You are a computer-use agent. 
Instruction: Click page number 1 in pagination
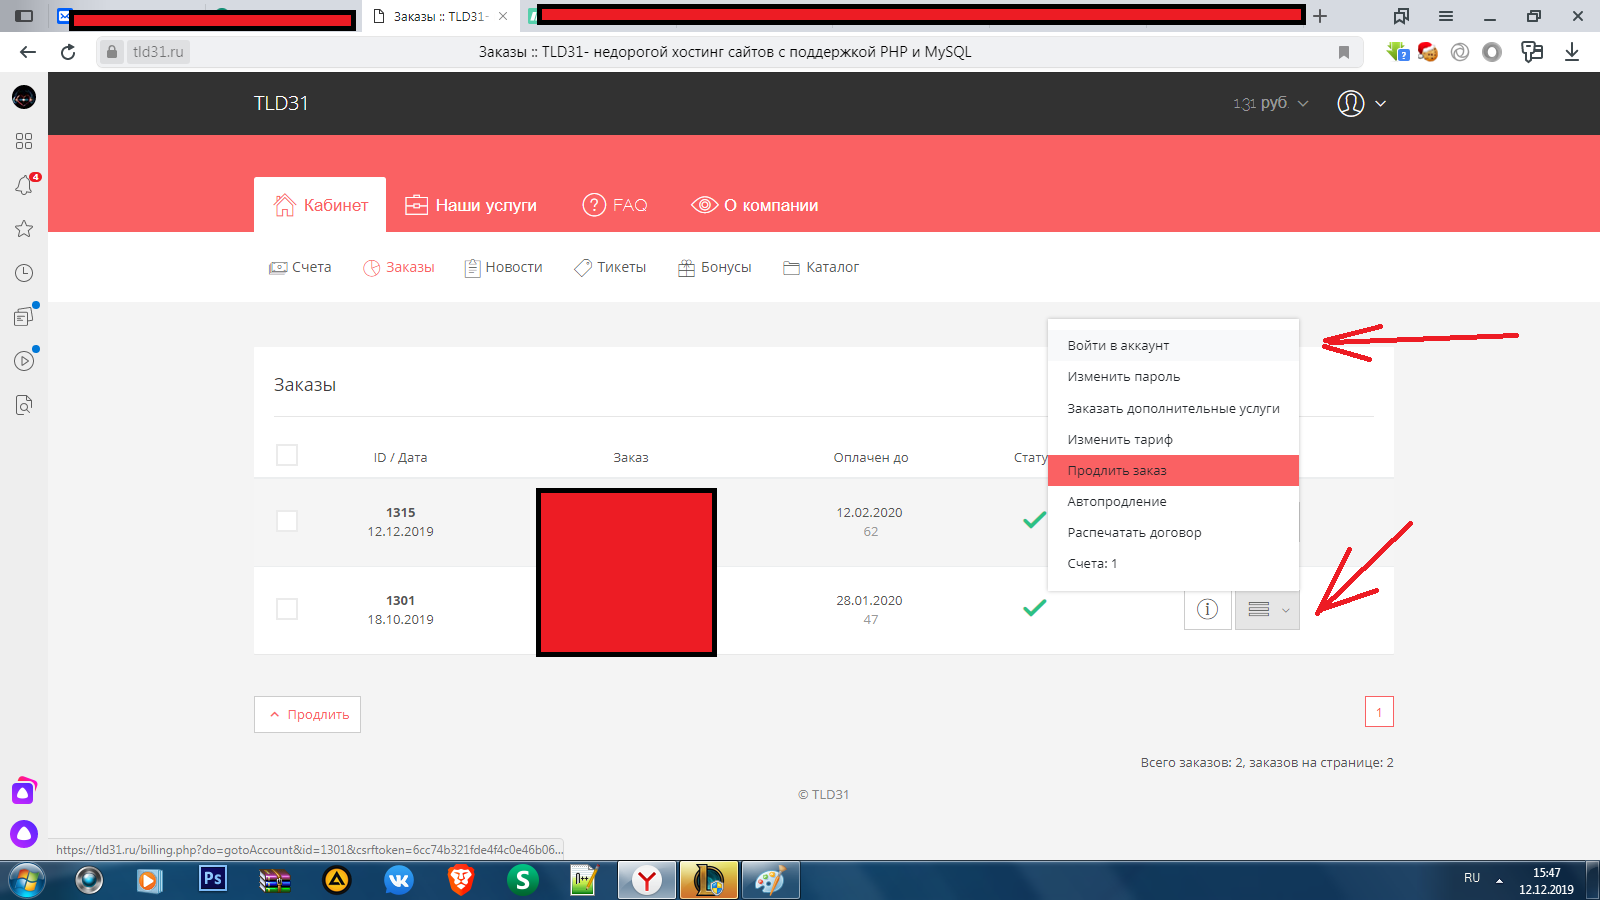tap(1379, 712)
